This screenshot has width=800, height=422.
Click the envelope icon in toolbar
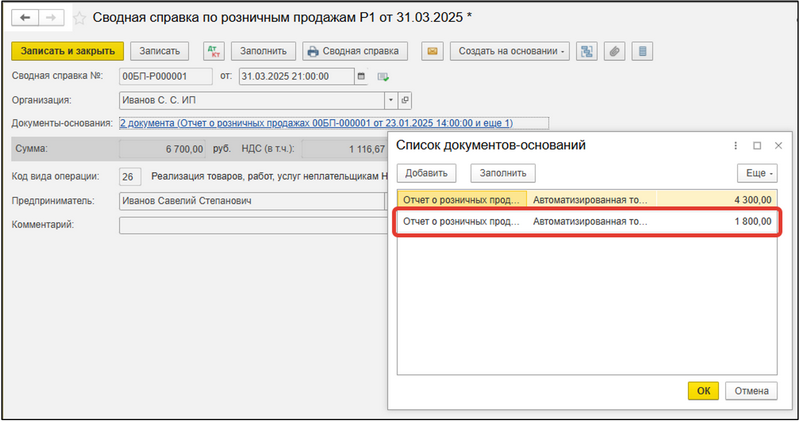[432, 51]
